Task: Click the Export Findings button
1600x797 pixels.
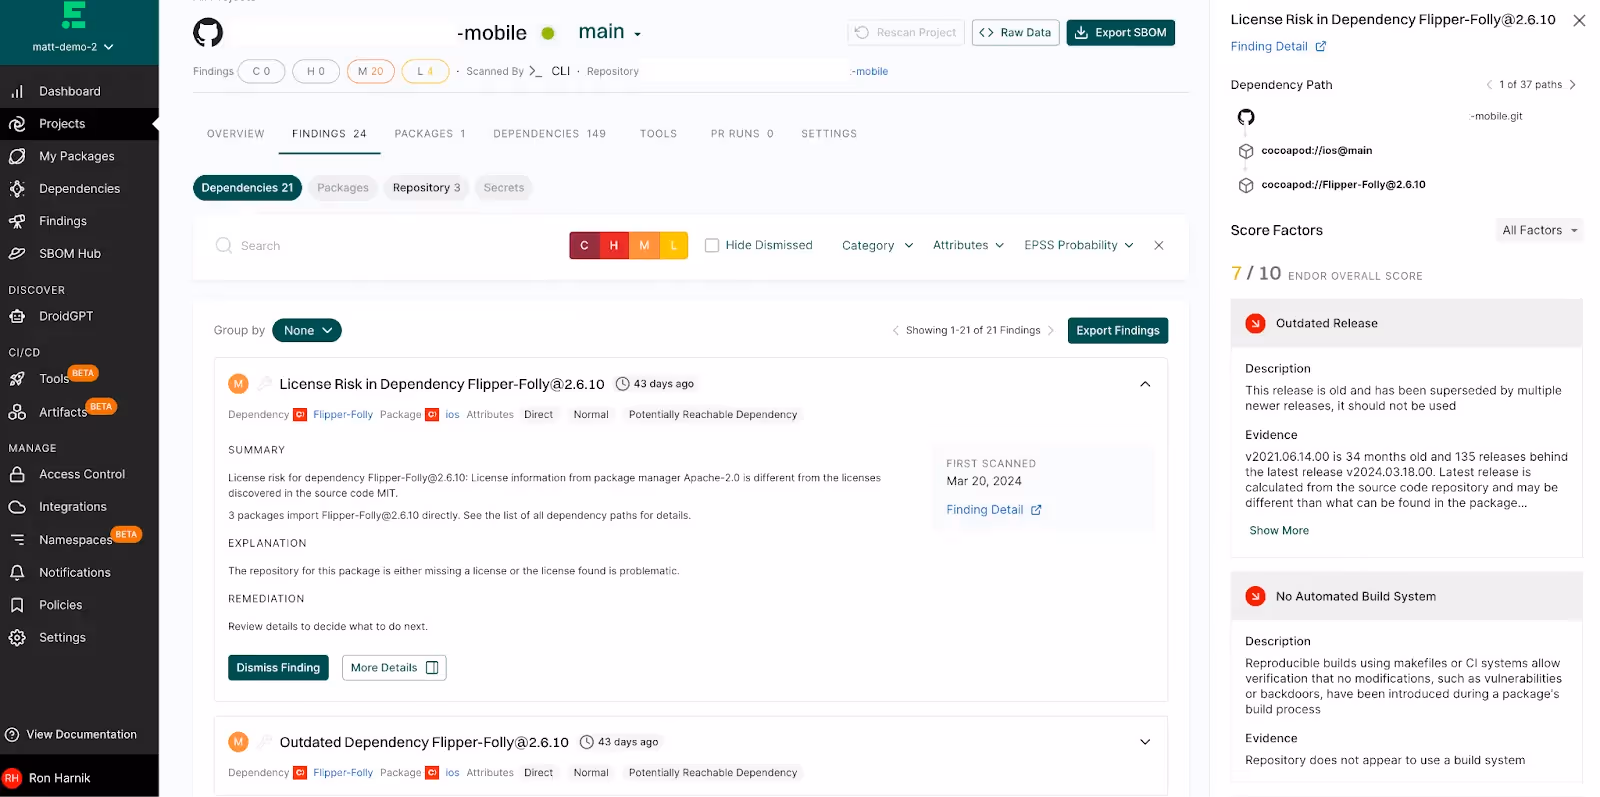Action: pyautogui.click(x=1118, y=330)
